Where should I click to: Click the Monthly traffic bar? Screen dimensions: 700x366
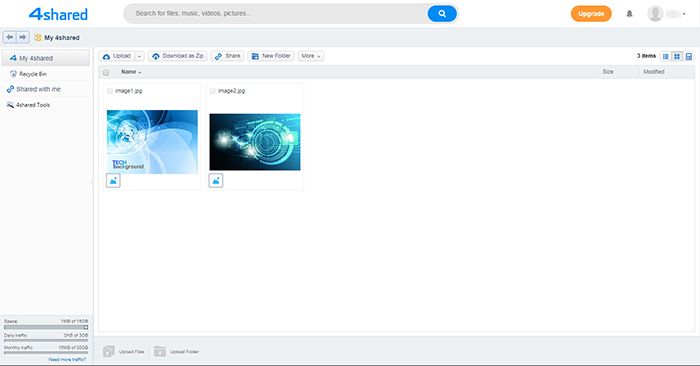coord(46,353)
